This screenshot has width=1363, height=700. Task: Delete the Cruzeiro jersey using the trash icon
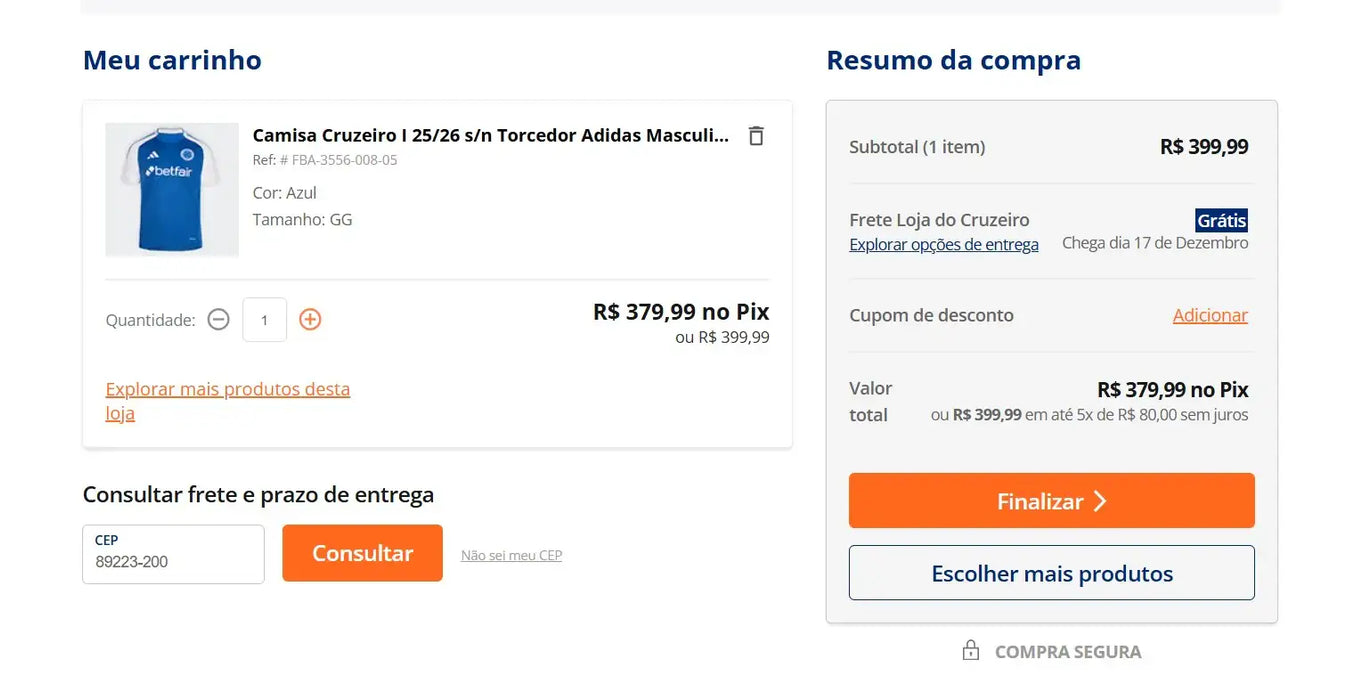[x=756, y=135]
